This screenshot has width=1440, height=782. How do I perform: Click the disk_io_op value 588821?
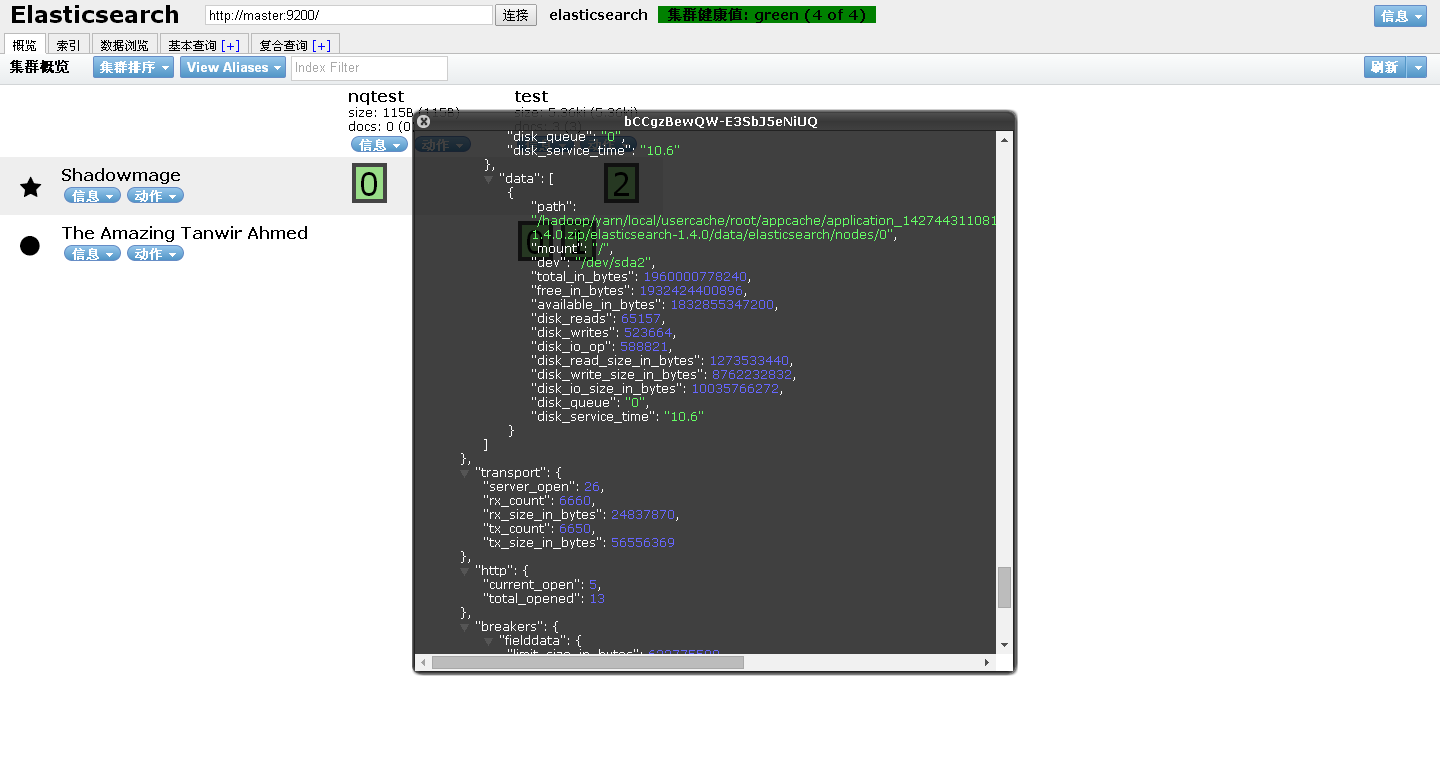pos(644,347)
